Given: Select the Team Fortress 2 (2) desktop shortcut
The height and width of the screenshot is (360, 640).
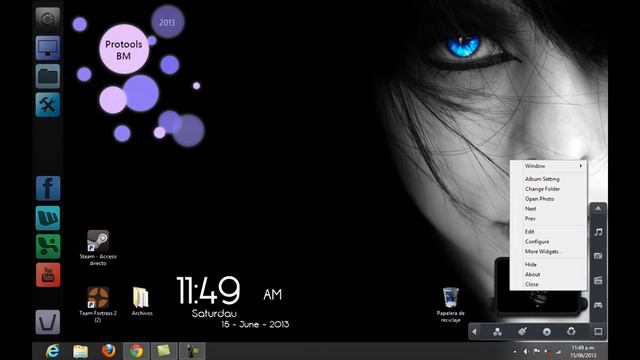Looking at the screenshot, I should (x=98, y=304).
